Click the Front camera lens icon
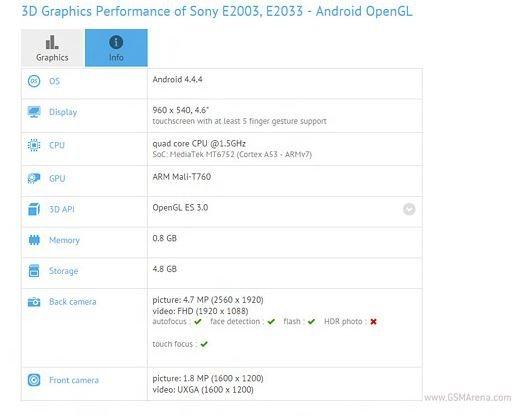Image resolution: width=523 pixels, height=416 pixels. pyautogui.click(x=34, y=380)
